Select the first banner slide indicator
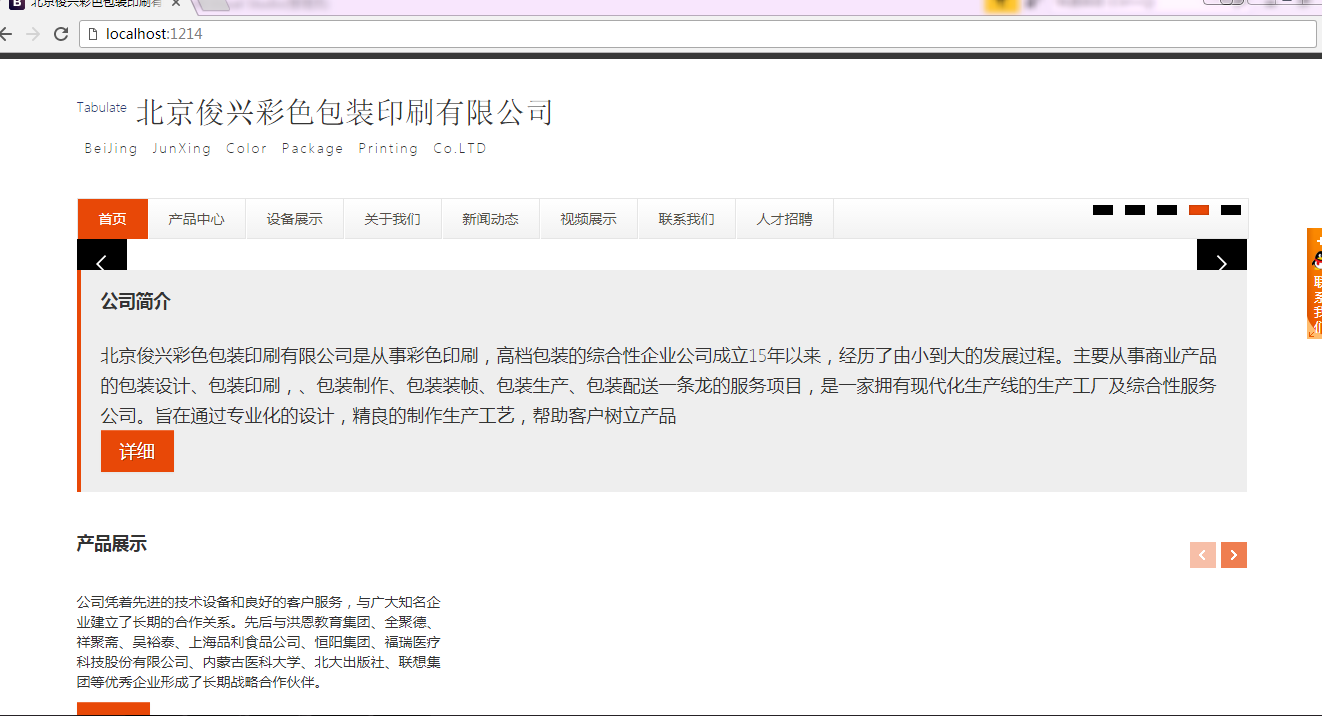The image size is (1322, 716). 1102,210
